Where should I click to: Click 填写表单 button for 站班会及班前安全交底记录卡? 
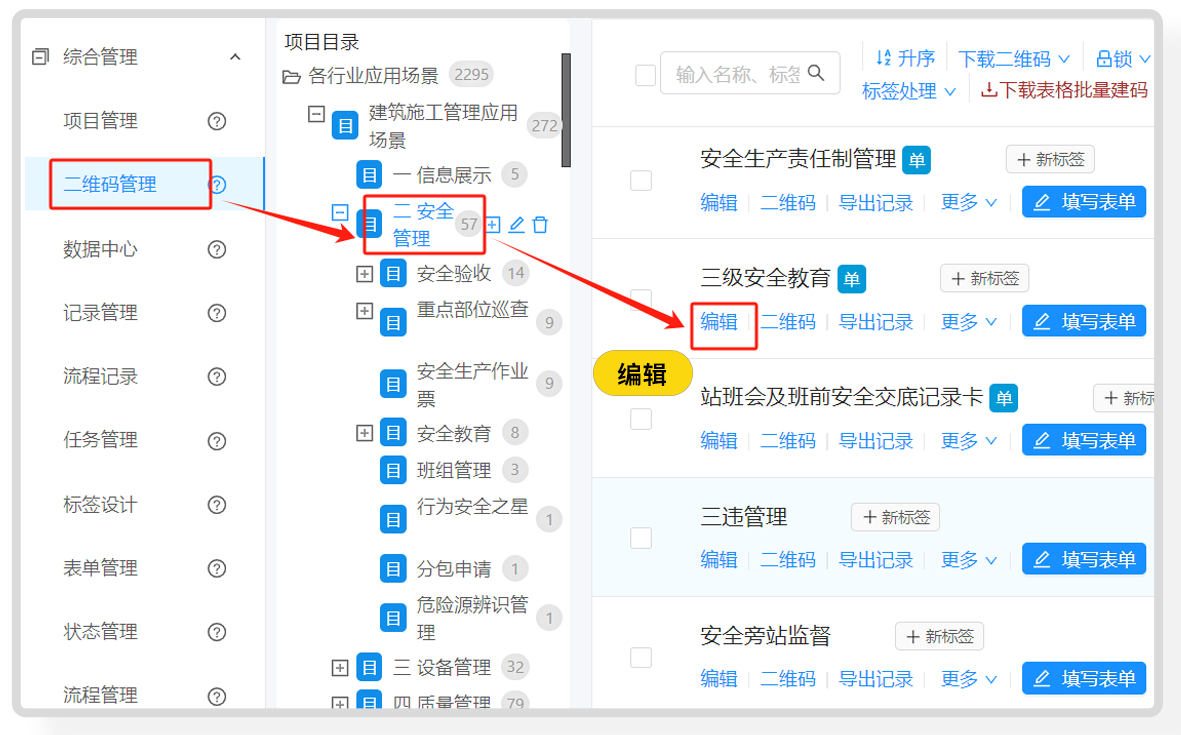1084,440
